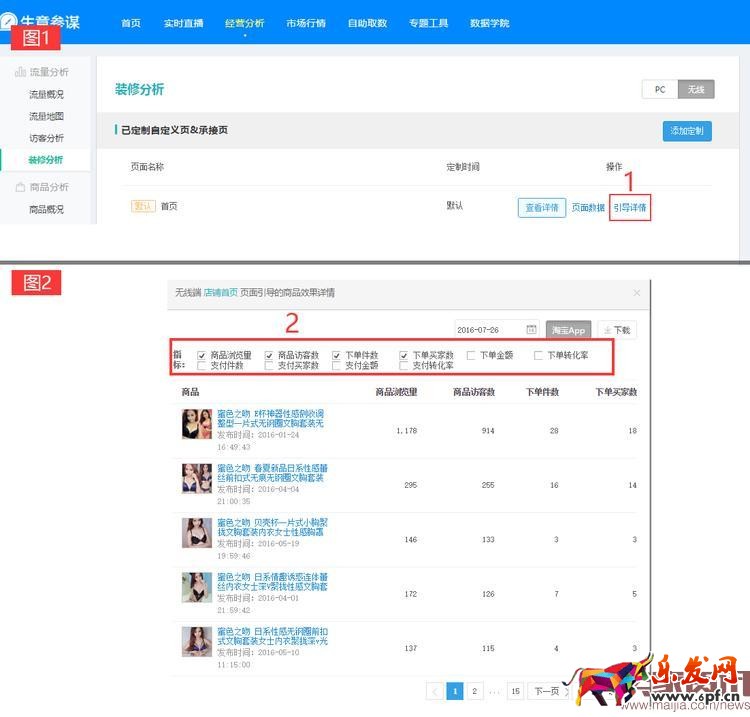Check the 下单转化率 checkbox
Image resolution: width=750 pixels, height=717 pixels.
click(x=539, y=355)
